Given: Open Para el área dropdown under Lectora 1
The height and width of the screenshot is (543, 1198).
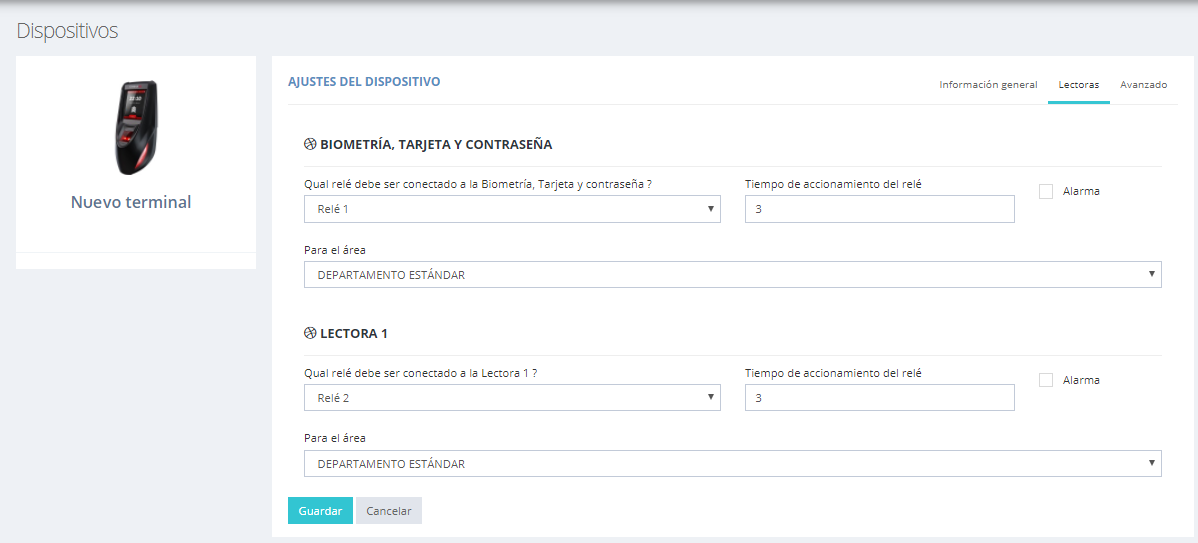Looking at the screenshot, I should tap(733, 464).
